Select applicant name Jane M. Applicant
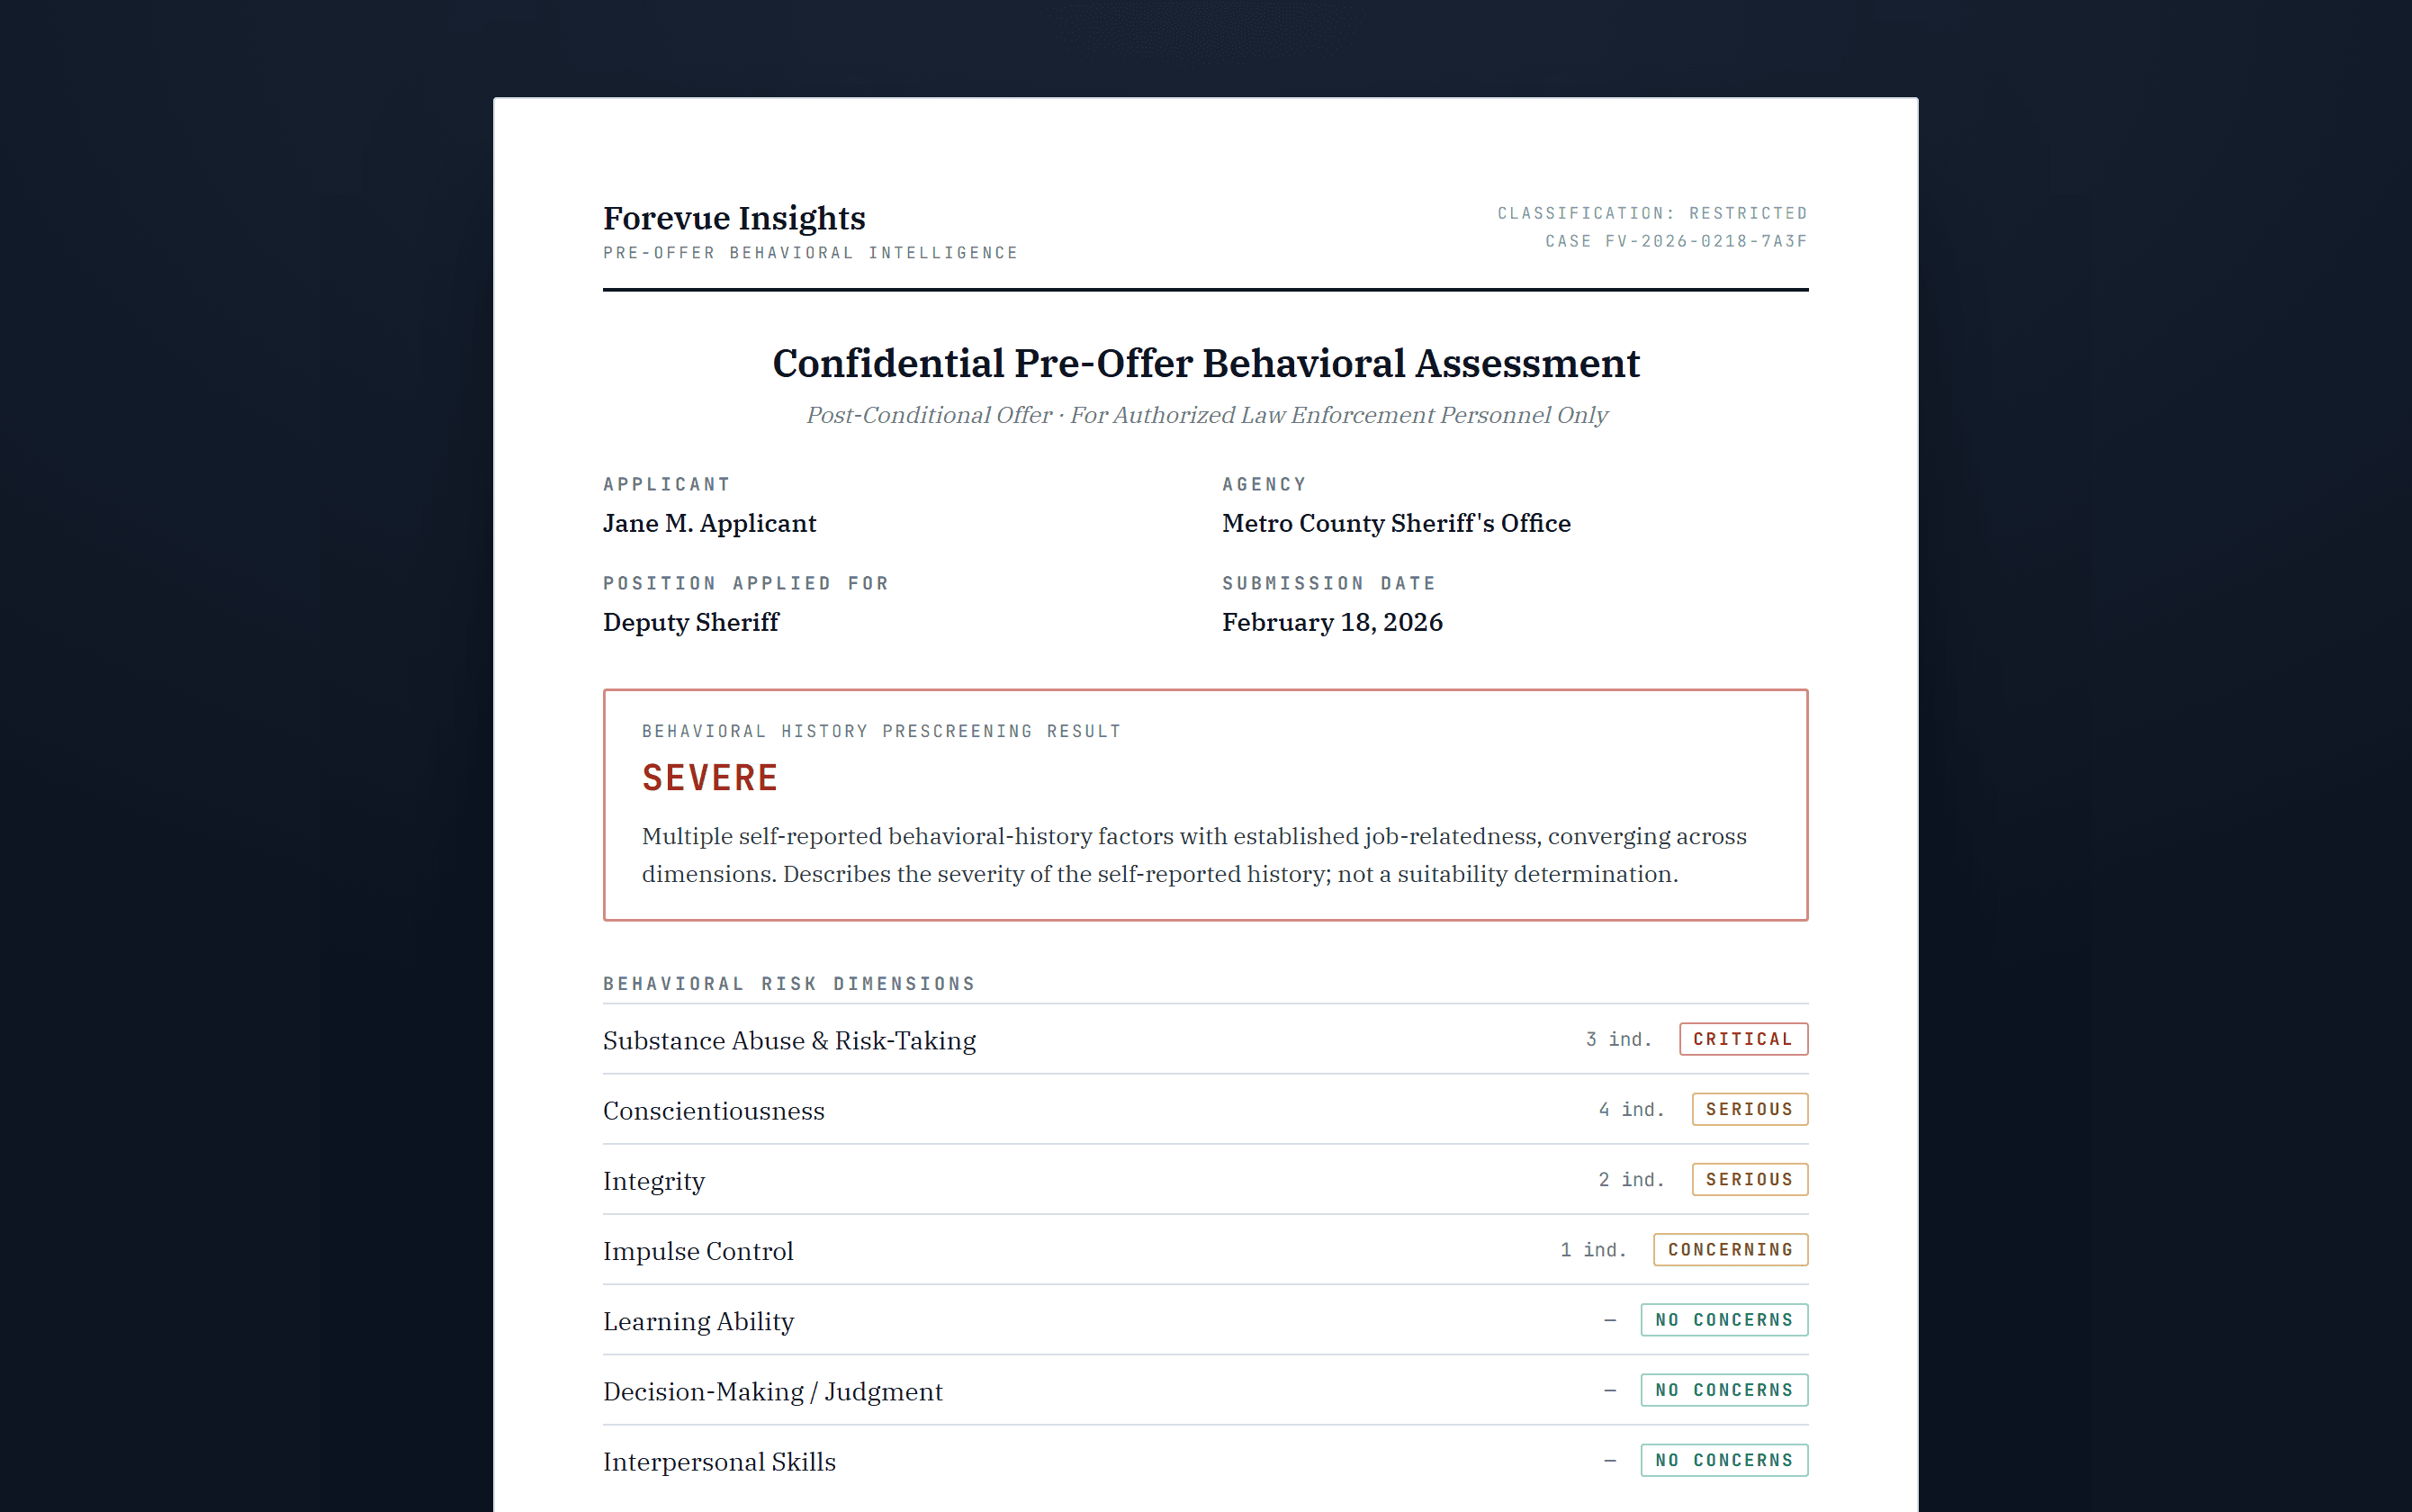 point(709,523)
